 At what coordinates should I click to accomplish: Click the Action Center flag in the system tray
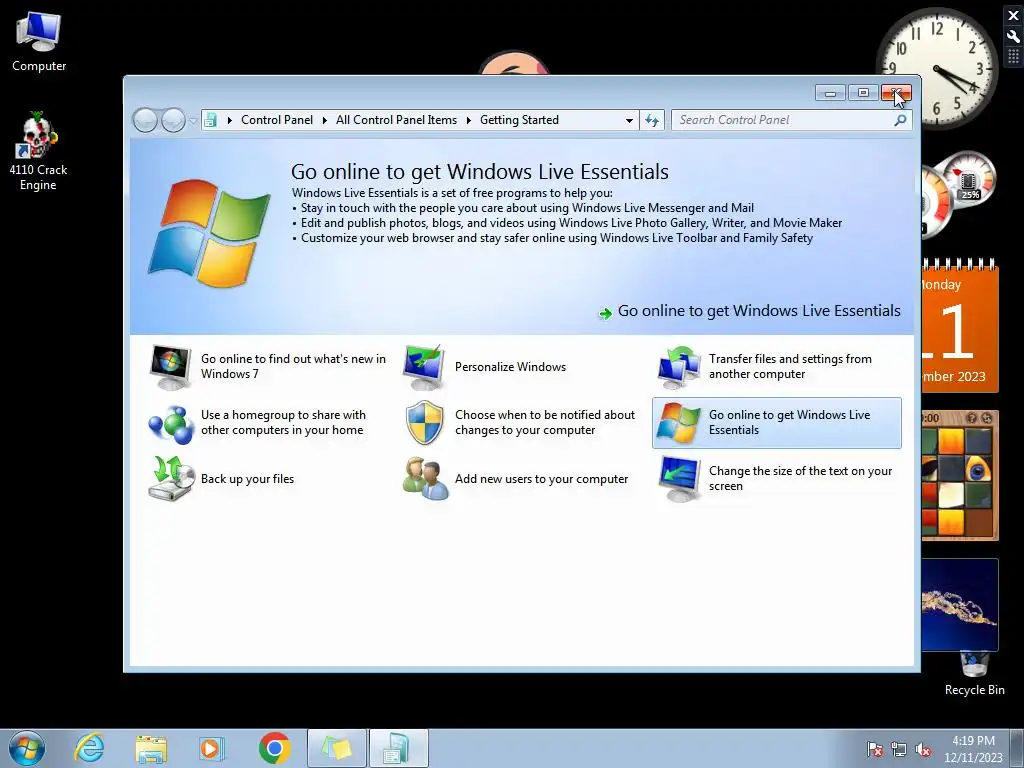click(x=874, y=749)
